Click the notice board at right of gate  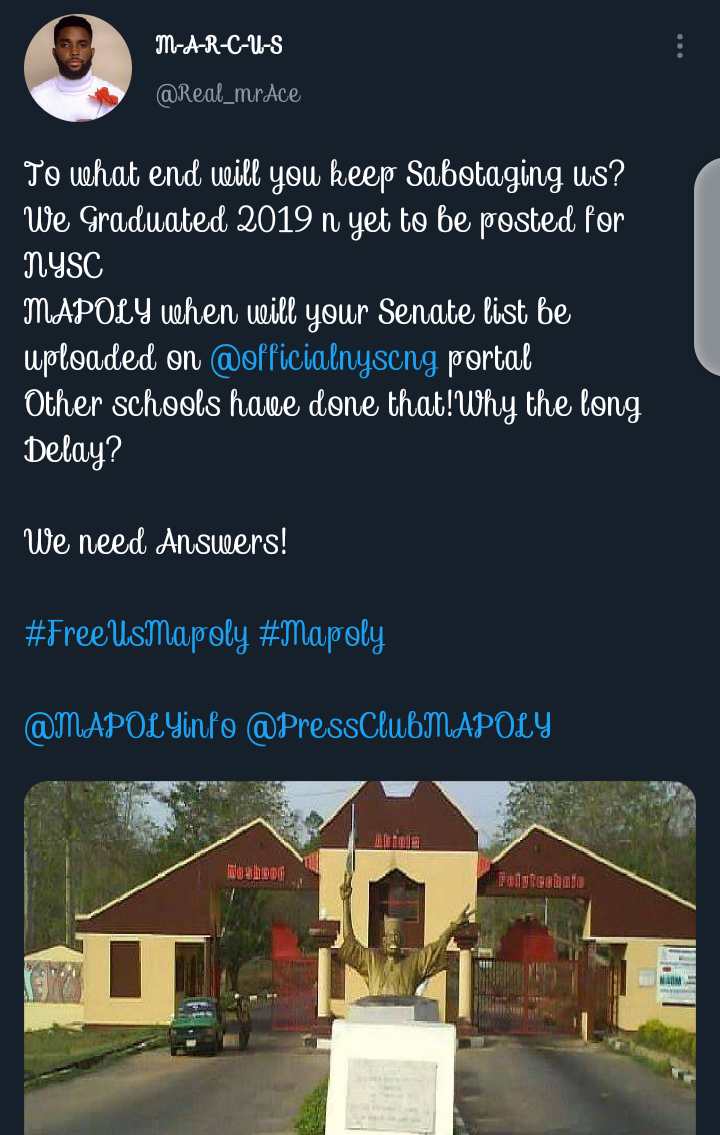pos(676,974)
